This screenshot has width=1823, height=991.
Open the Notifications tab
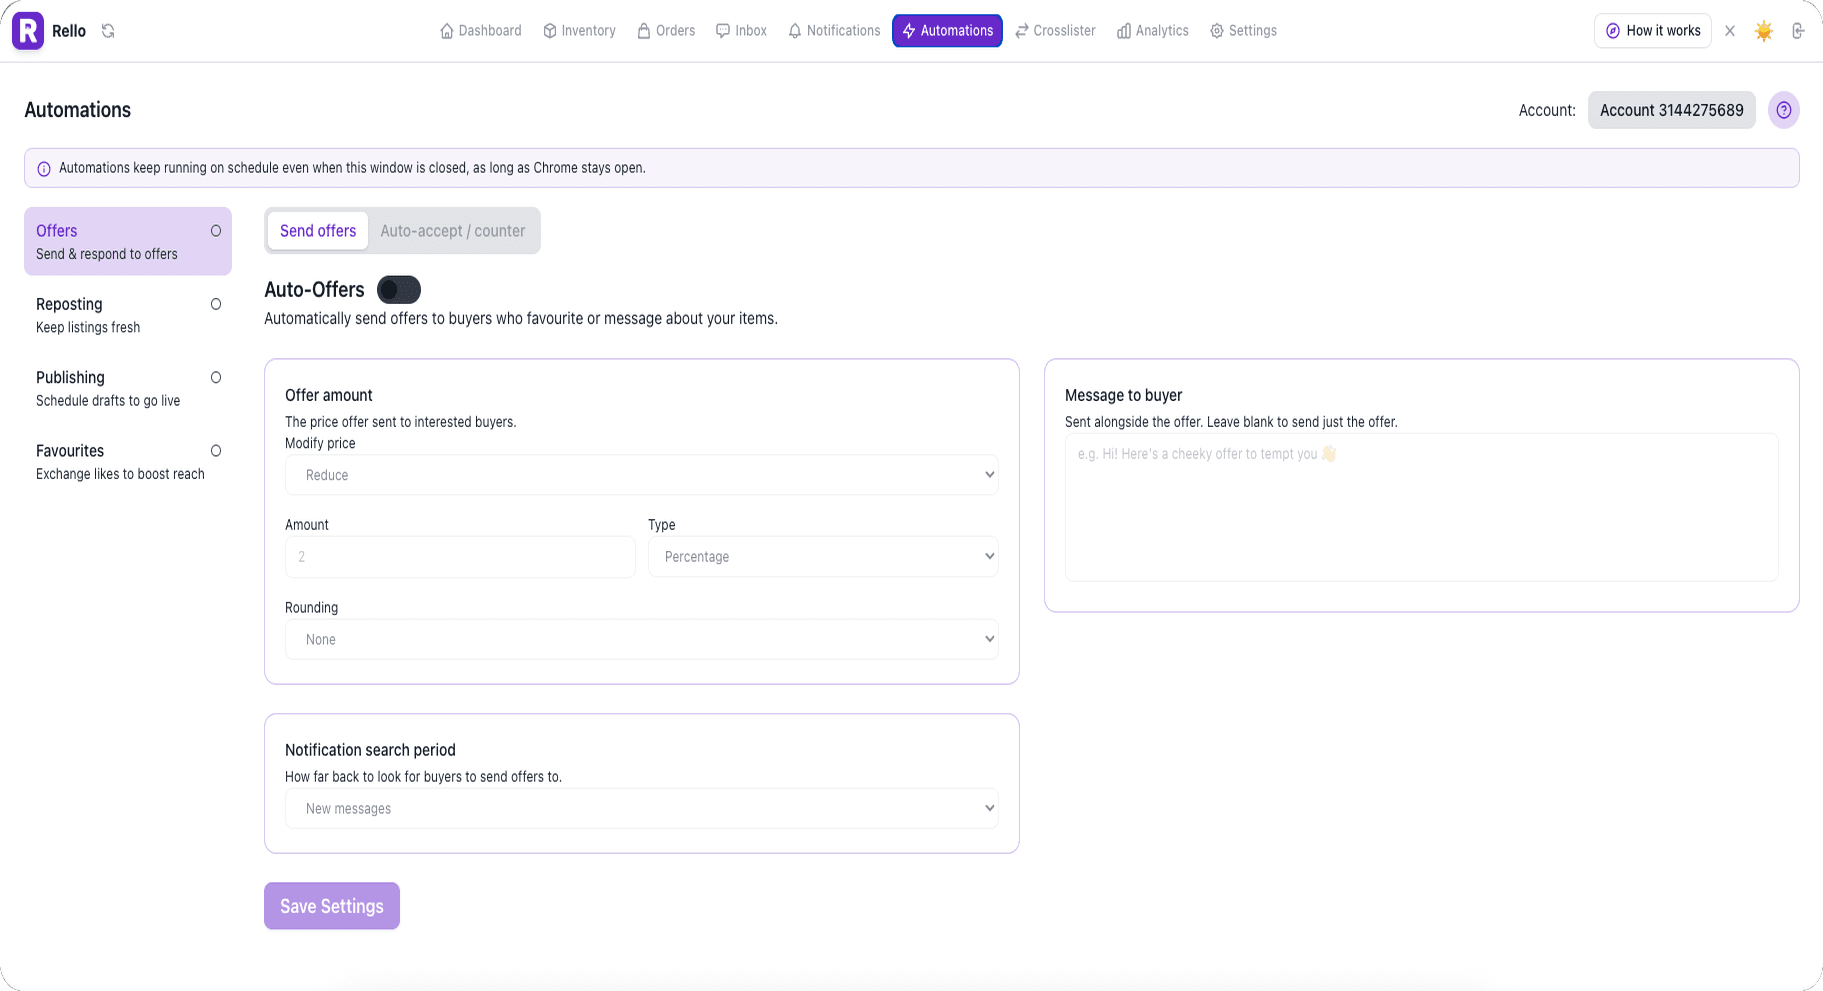[834, 31]
